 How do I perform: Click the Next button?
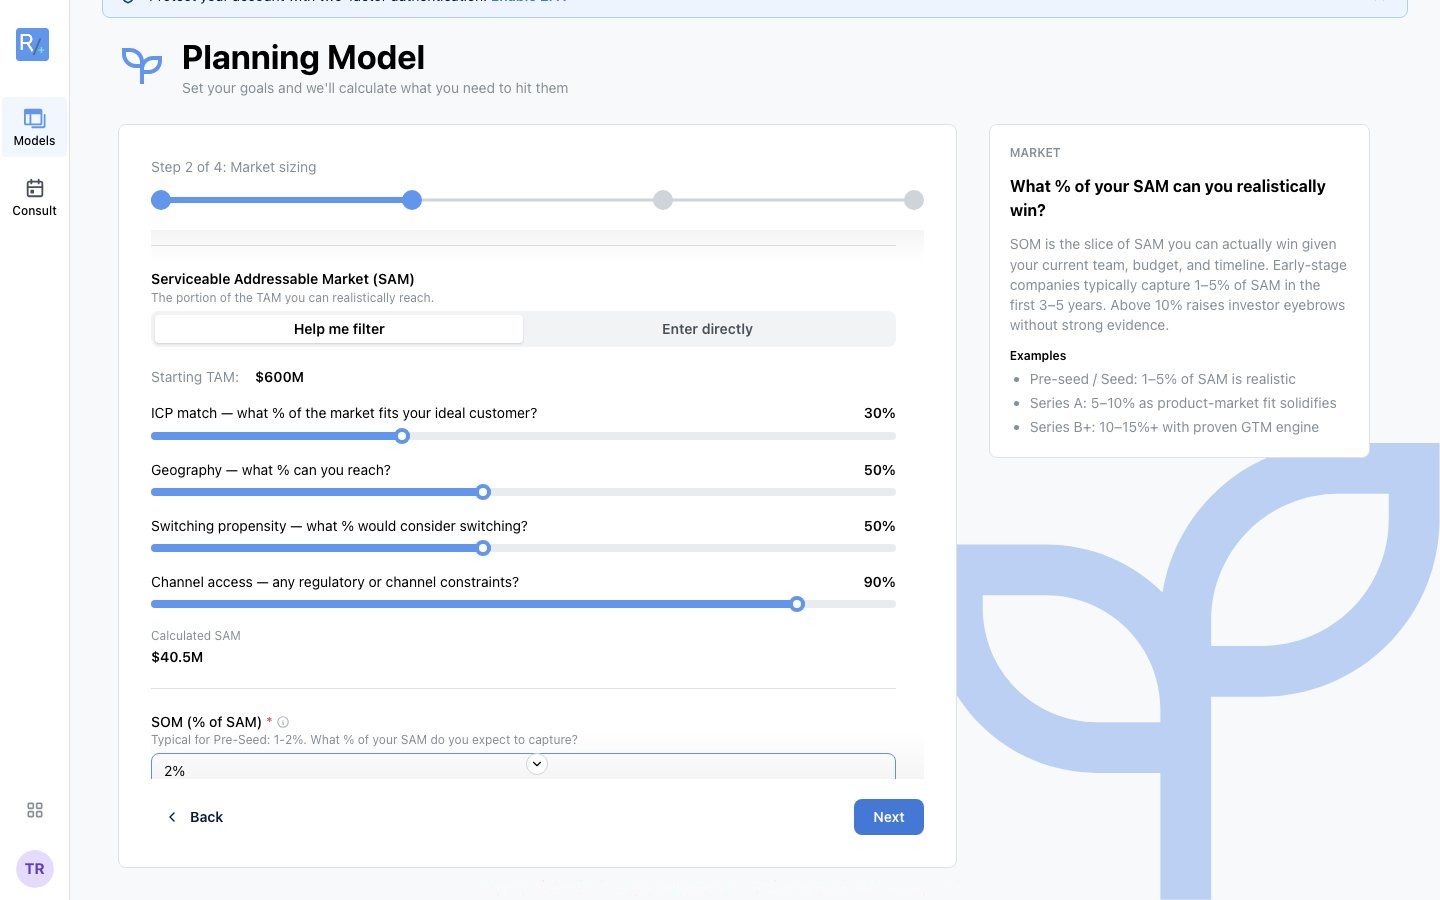(889, 817)
